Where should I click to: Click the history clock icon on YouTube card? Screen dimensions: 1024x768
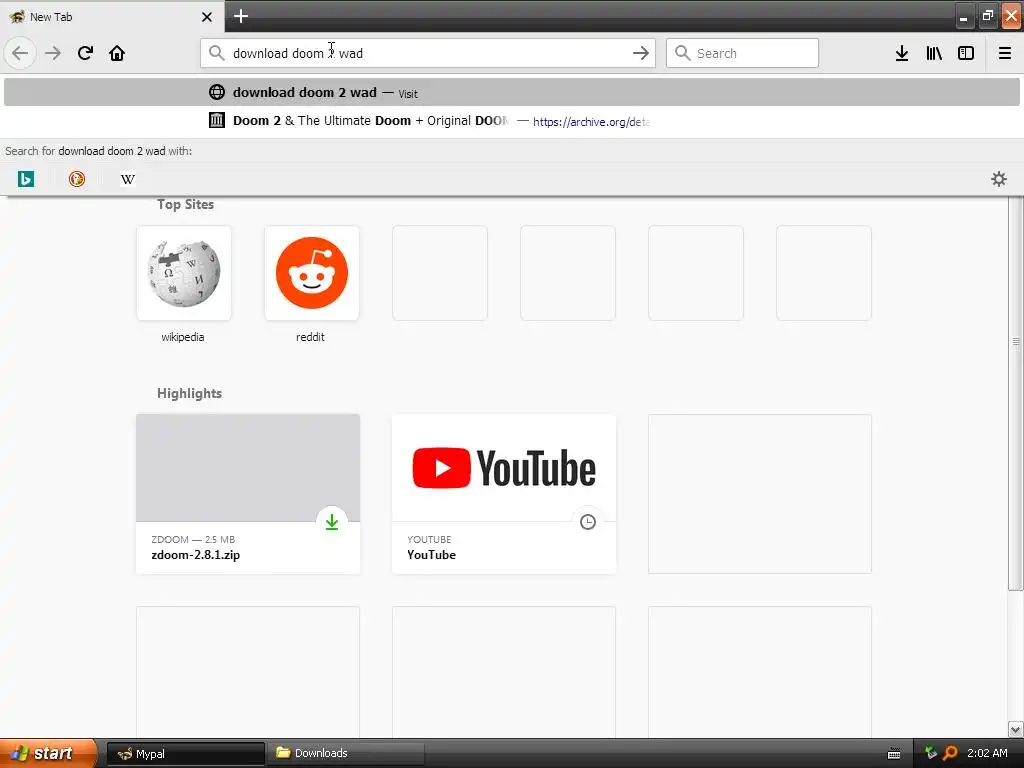588,522
